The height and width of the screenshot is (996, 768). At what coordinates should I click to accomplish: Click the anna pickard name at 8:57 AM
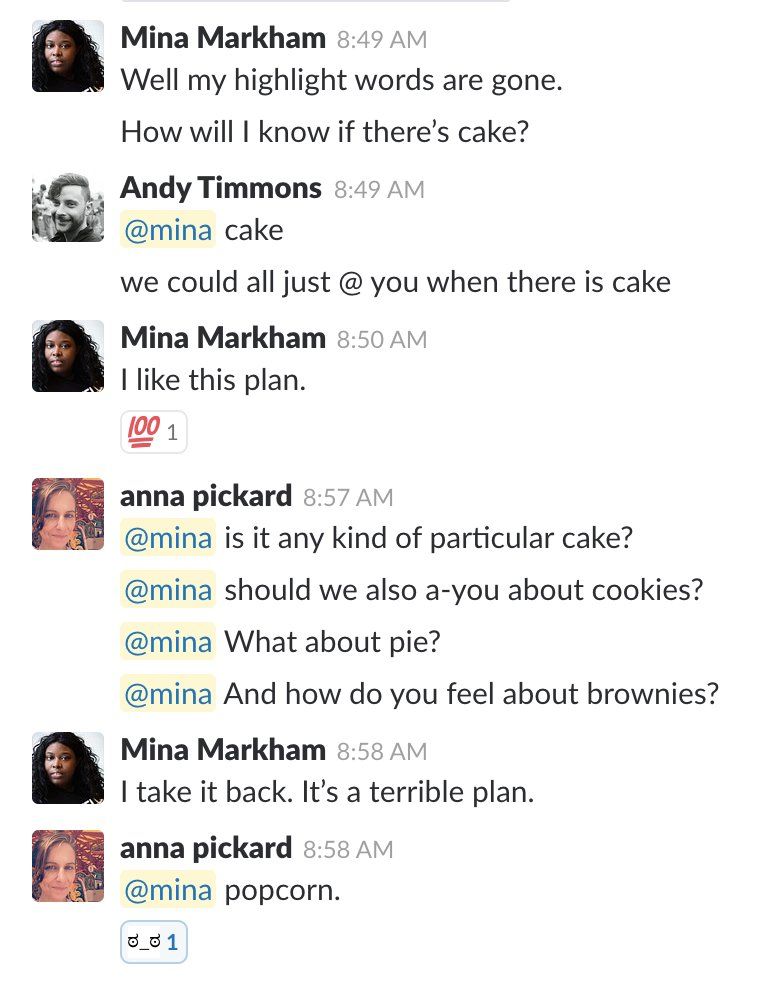tap(206, 496)
